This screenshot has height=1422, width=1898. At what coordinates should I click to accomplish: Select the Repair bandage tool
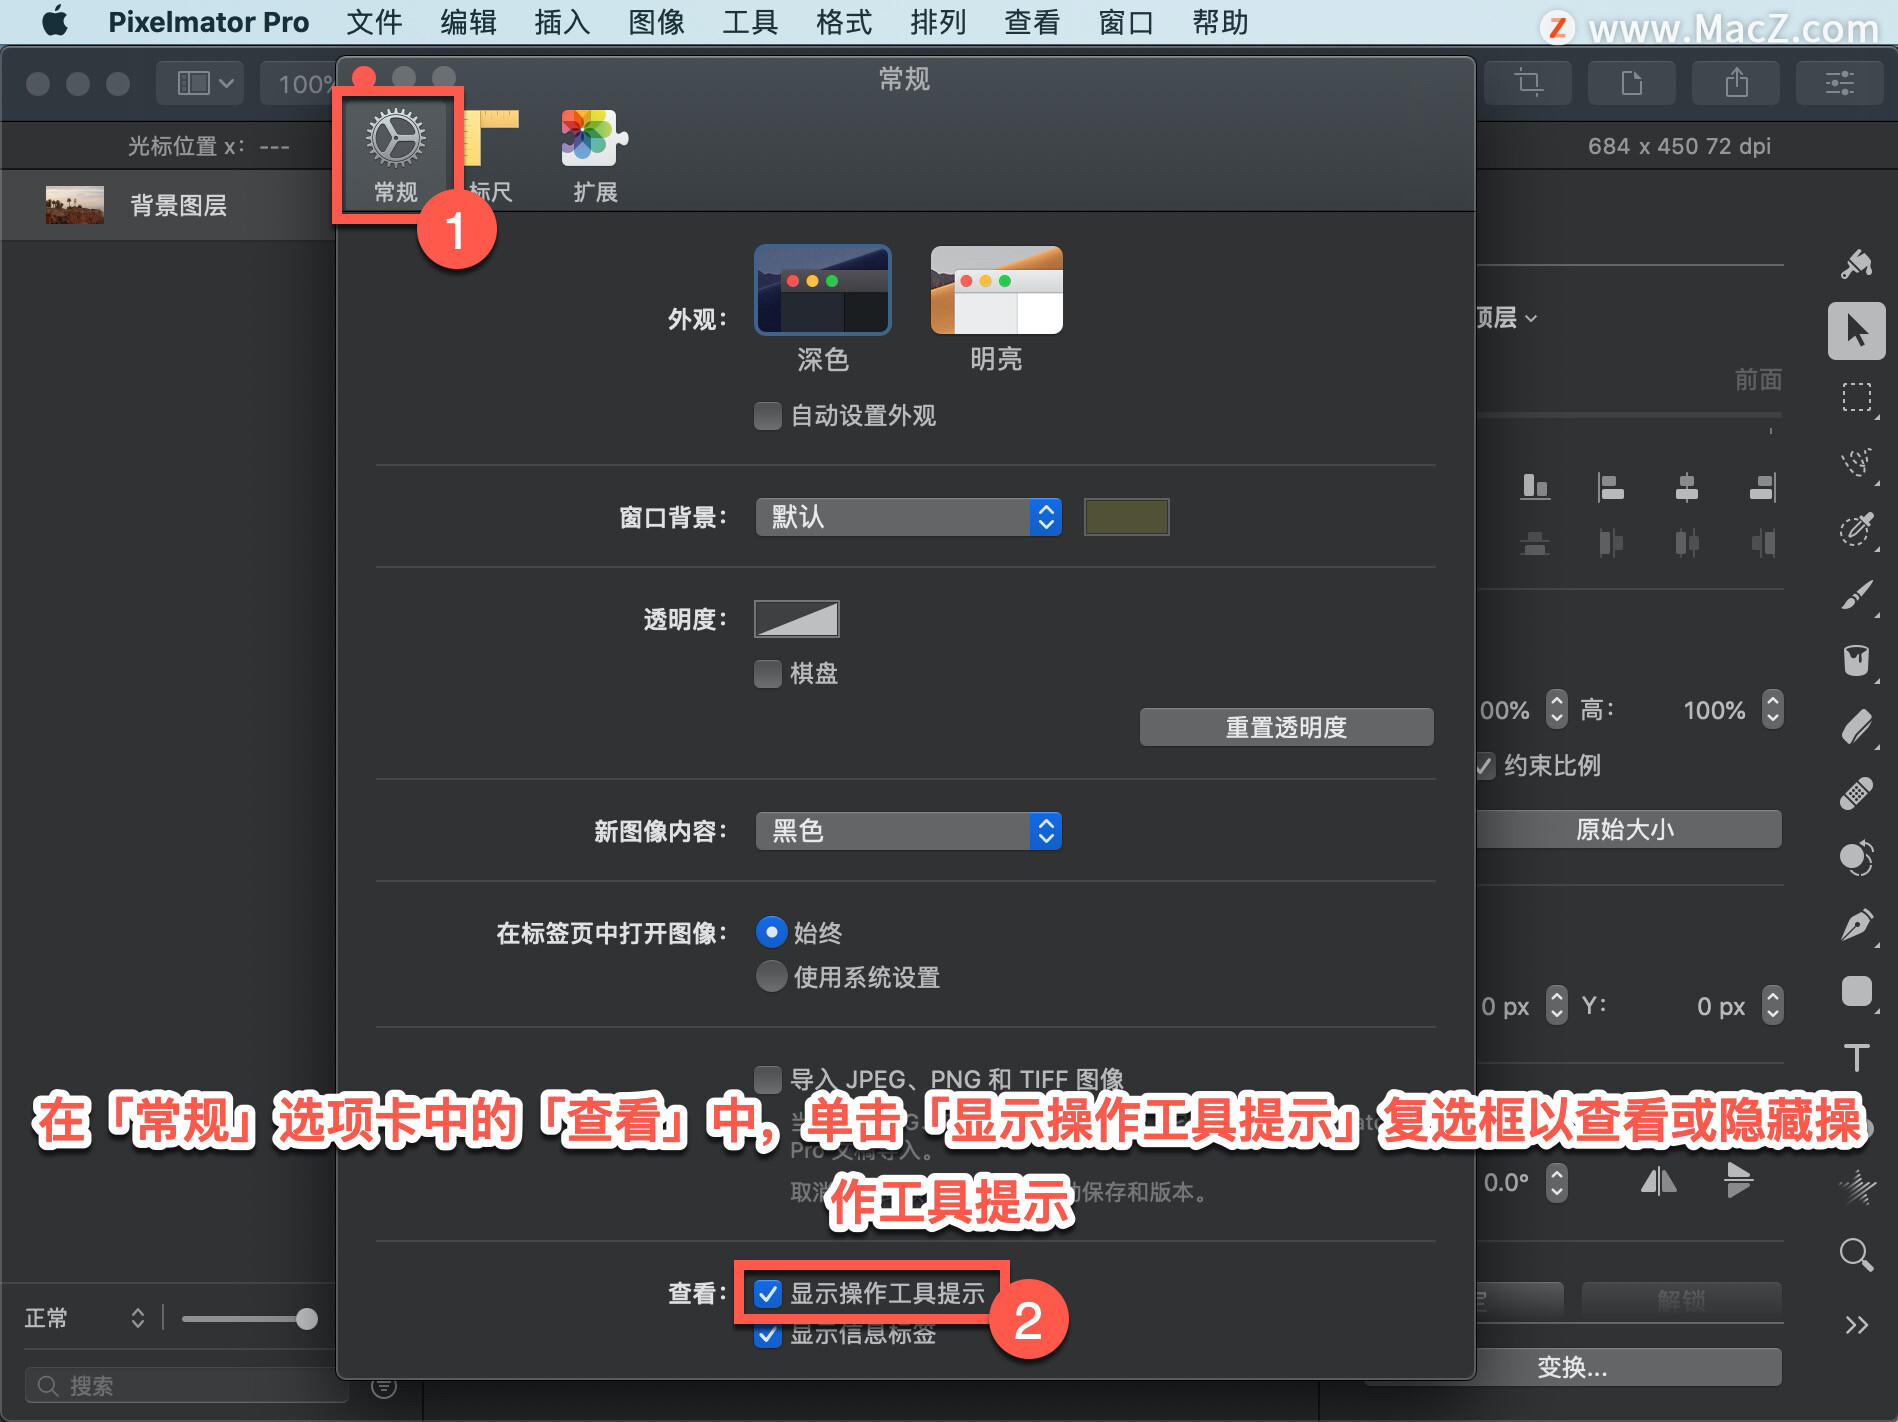click(x=1857, y=793)
